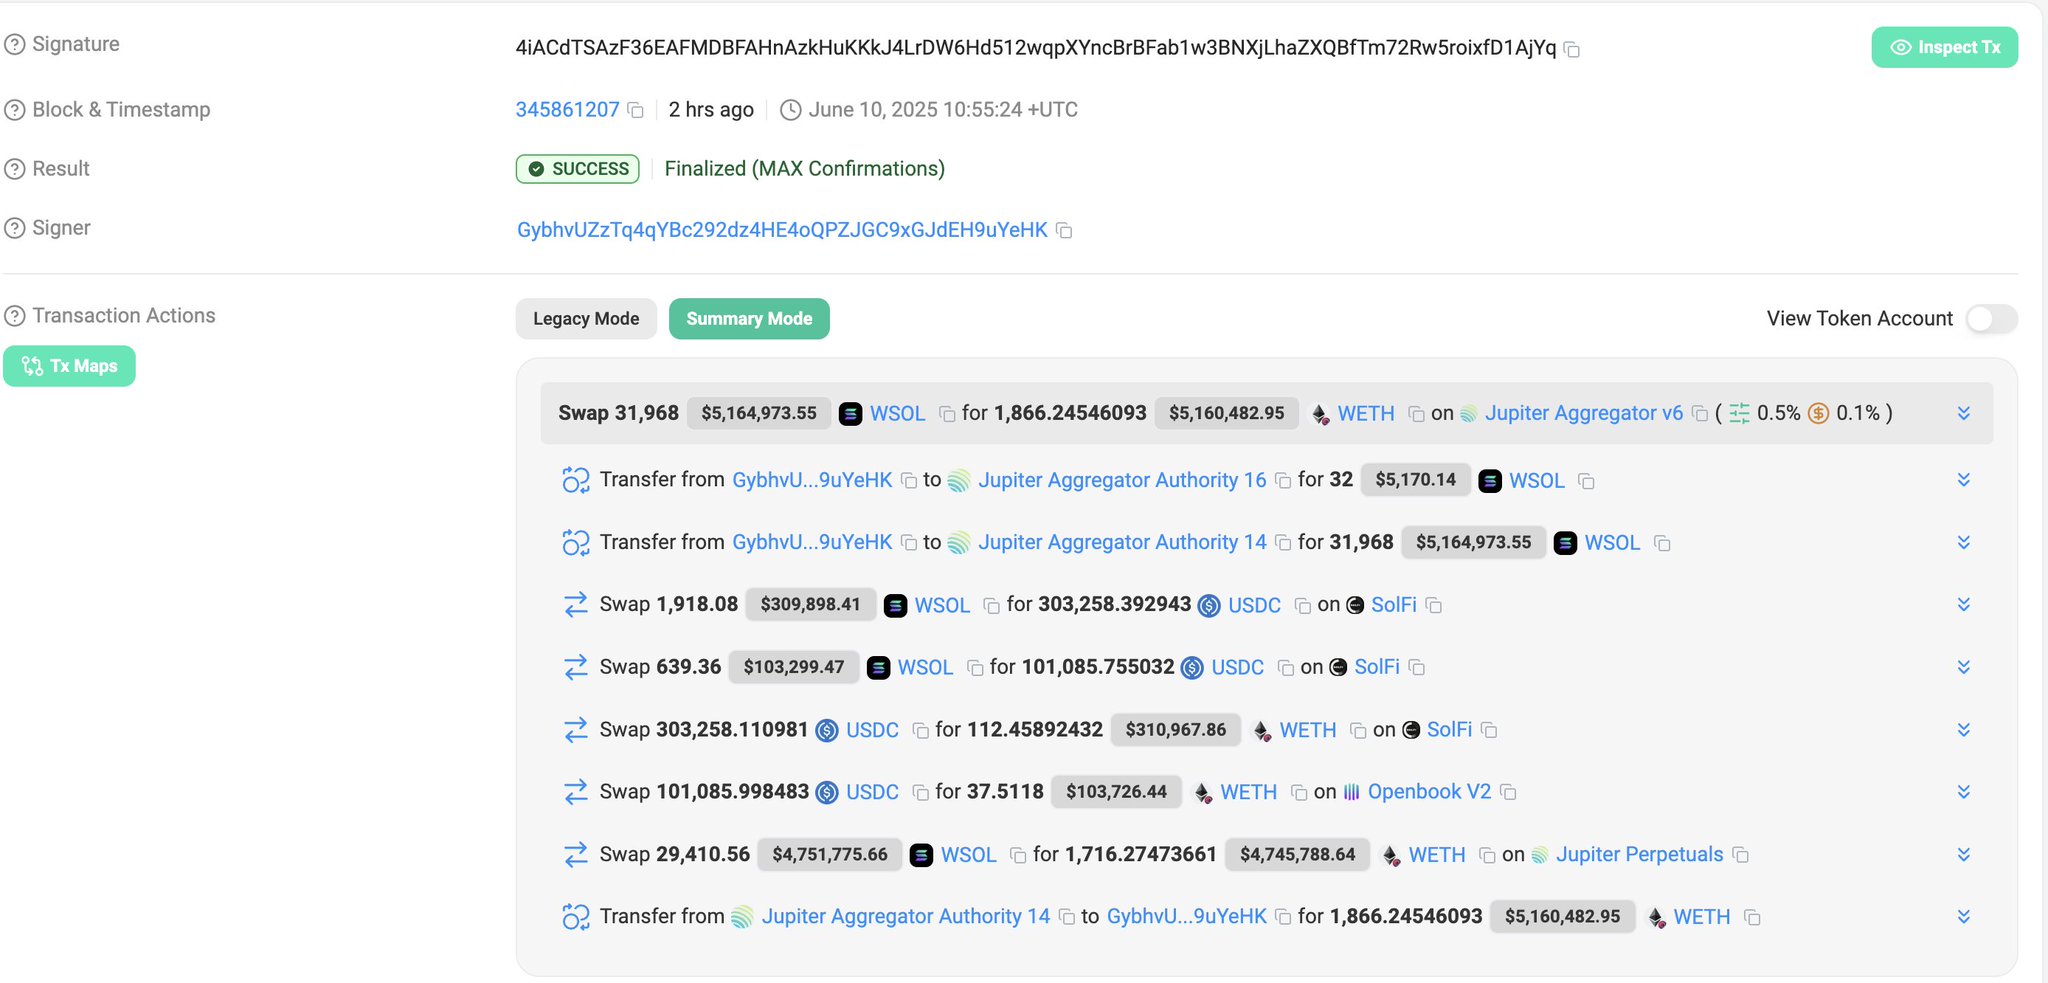Click the timestamp June 10, 2025 10:55:24

pyautogui.click(x=943, y=110)
